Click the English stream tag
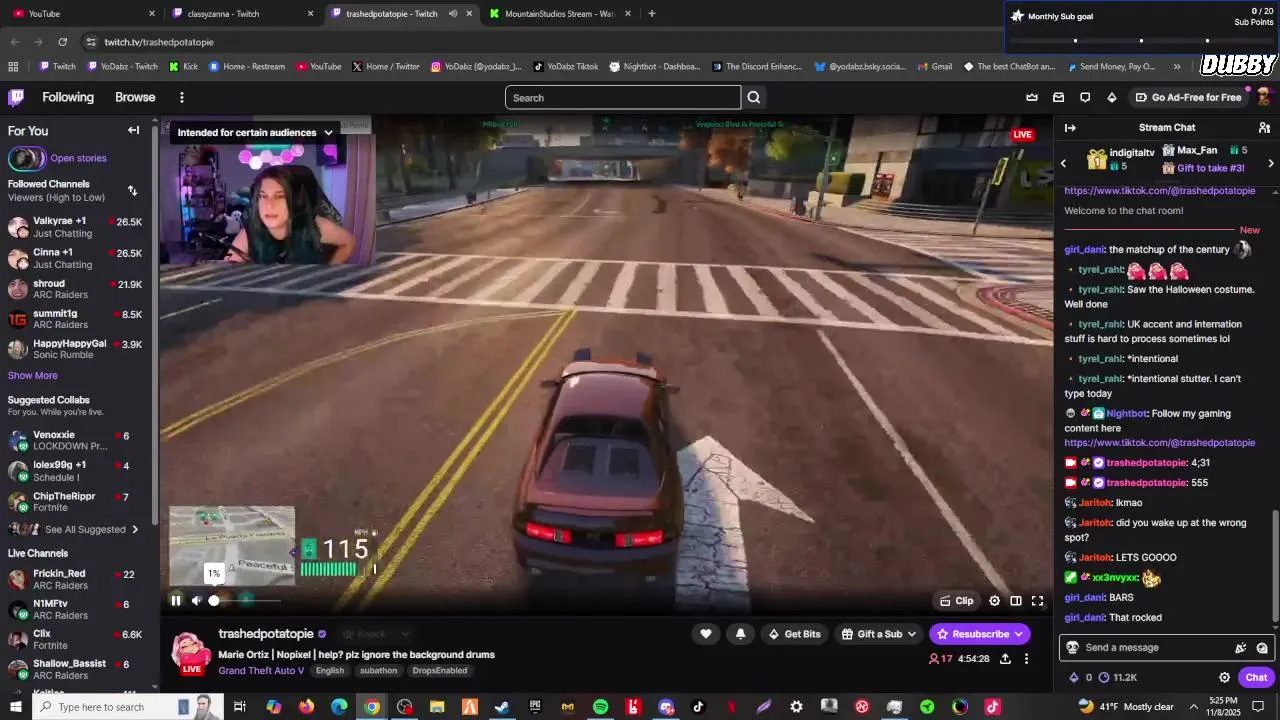The width and height of the screenshot is (1280, 720). 330,671
